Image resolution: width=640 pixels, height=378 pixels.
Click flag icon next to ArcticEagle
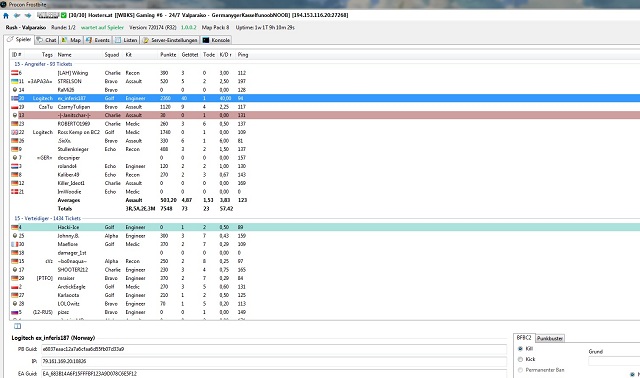tap(14, 287)
